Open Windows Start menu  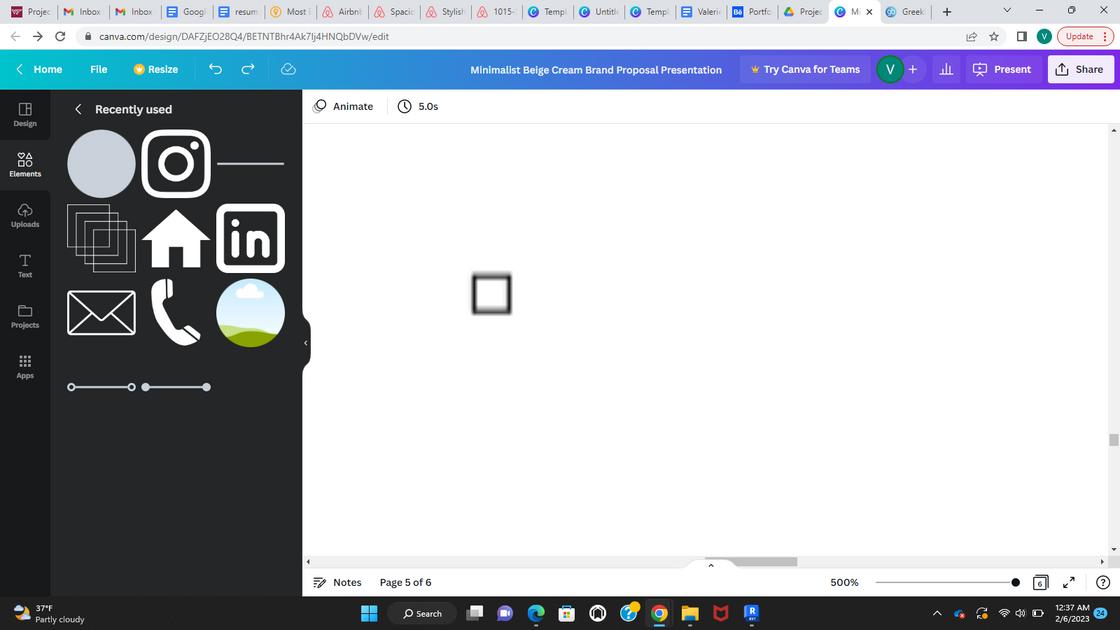[369, 614]
